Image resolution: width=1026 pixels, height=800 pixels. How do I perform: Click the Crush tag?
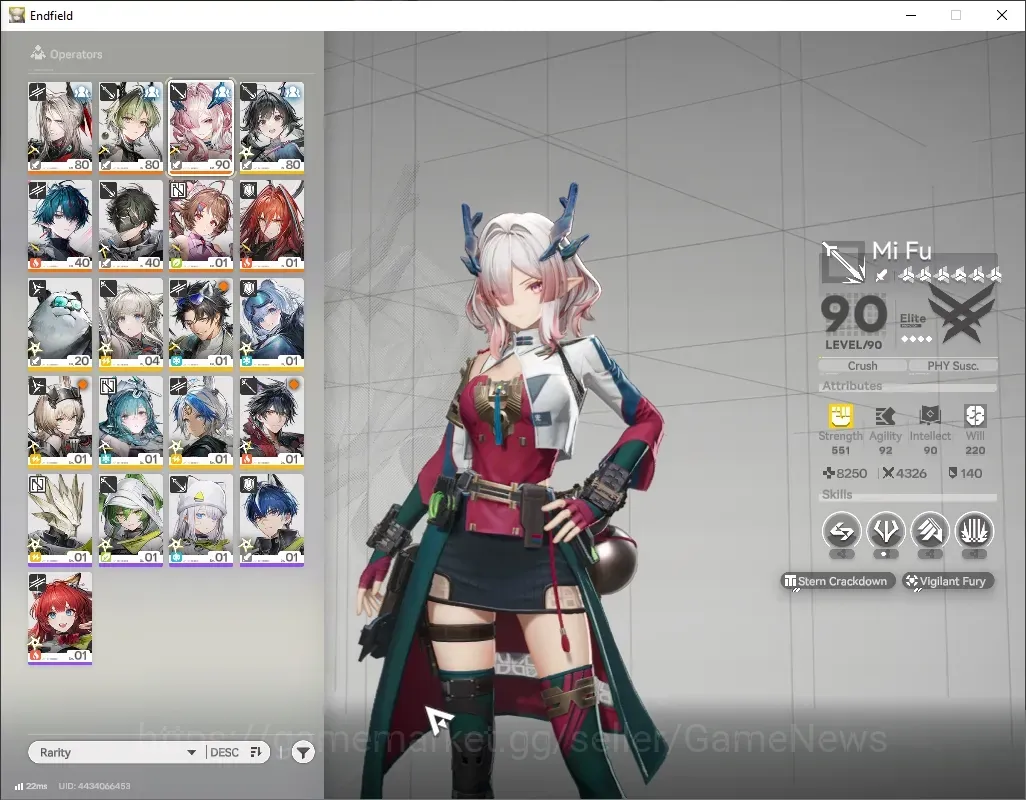point(862,366)
